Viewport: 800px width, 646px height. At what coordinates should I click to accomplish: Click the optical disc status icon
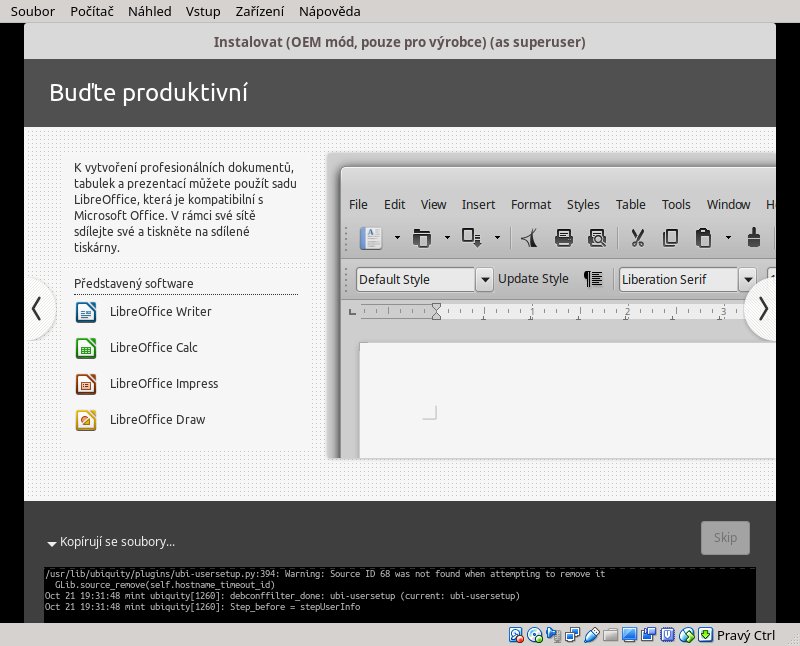coord(535,635)
